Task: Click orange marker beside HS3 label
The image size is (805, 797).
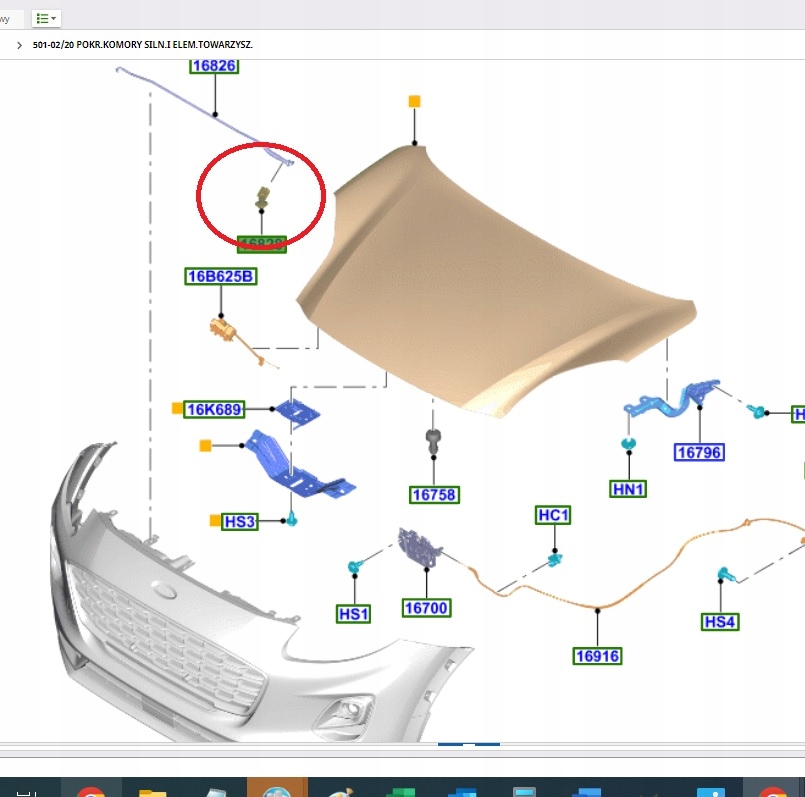Action: pos(215,521)
